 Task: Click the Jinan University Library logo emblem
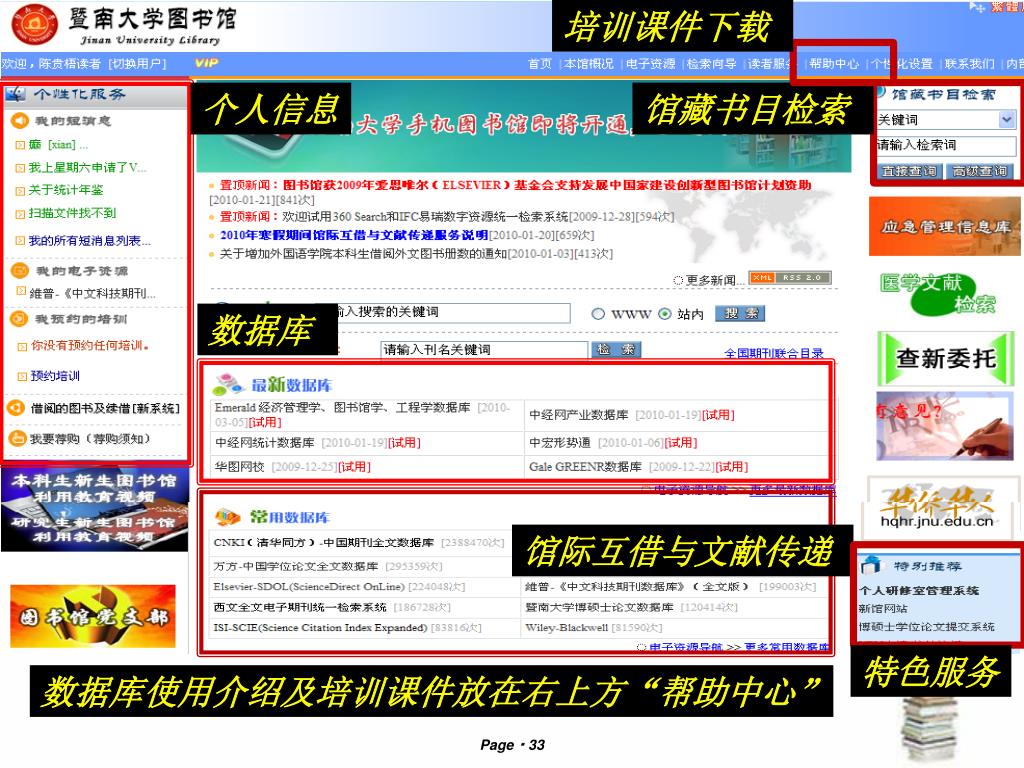(x=35, y=25)
